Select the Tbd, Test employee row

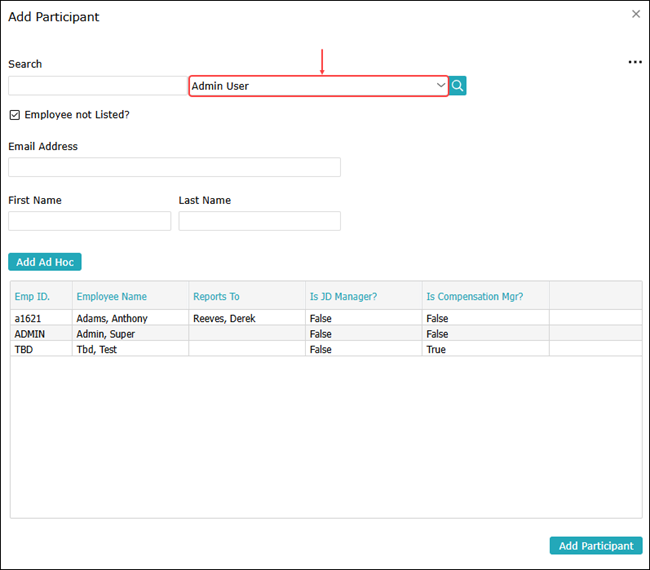point(96,350)
